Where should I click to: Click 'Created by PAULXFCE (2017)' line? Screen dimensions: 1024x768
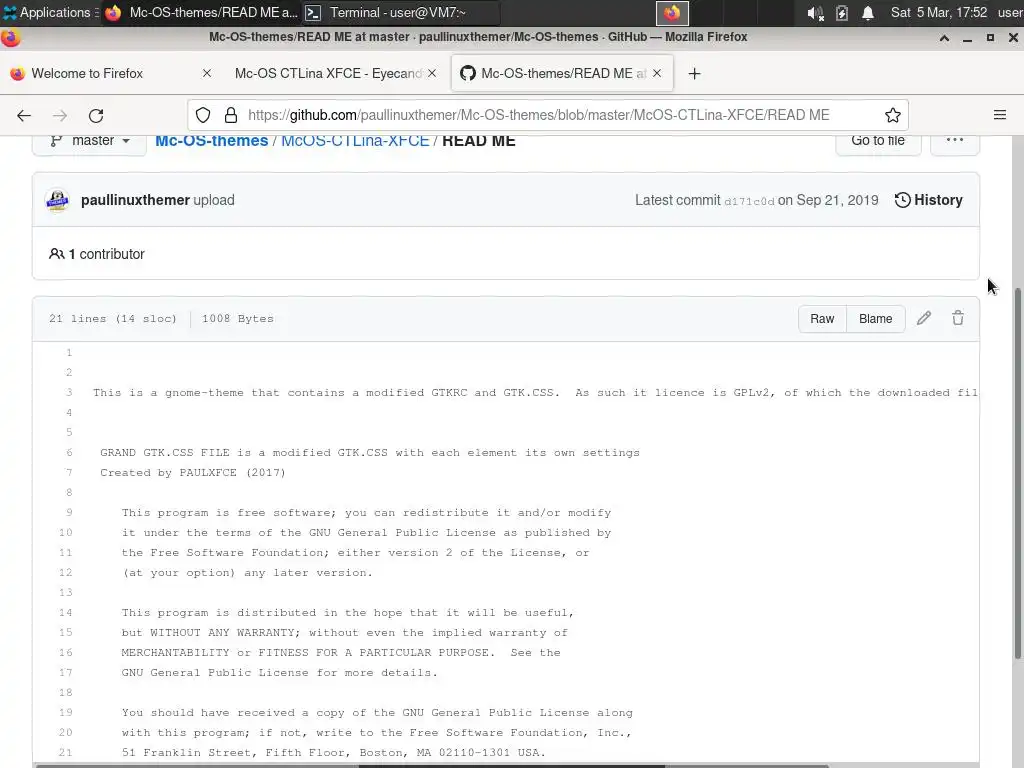point(193,473)
